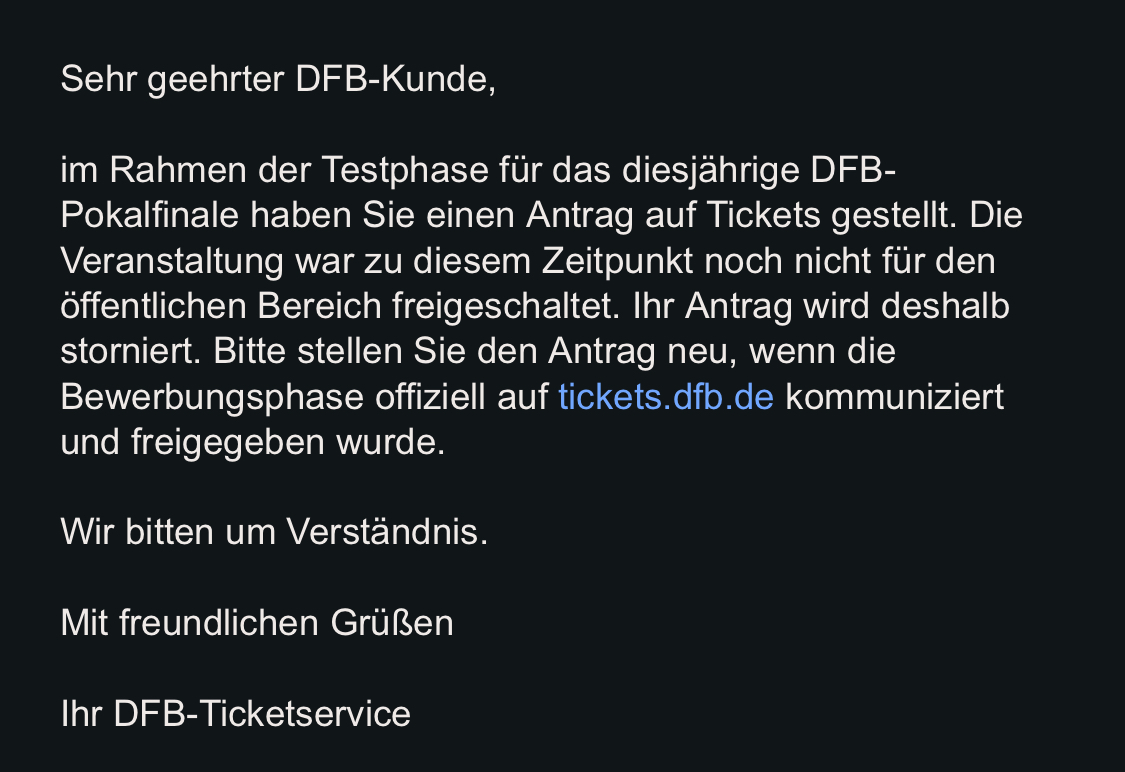
Task: Click the word 'offiziell' before the link
Action: pyautogui.click(x=432, y=397)
